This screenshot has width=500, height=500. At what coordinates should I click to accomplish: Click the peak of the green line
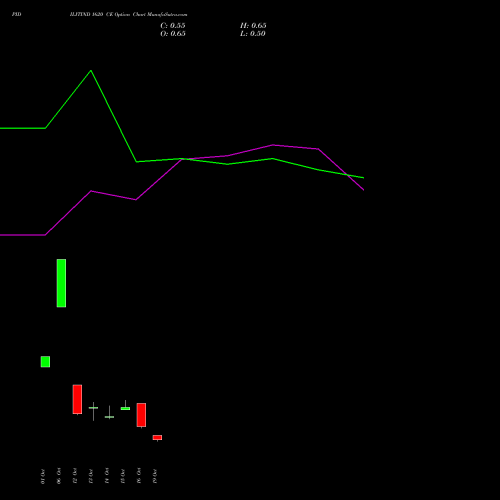tap(91, 71)
